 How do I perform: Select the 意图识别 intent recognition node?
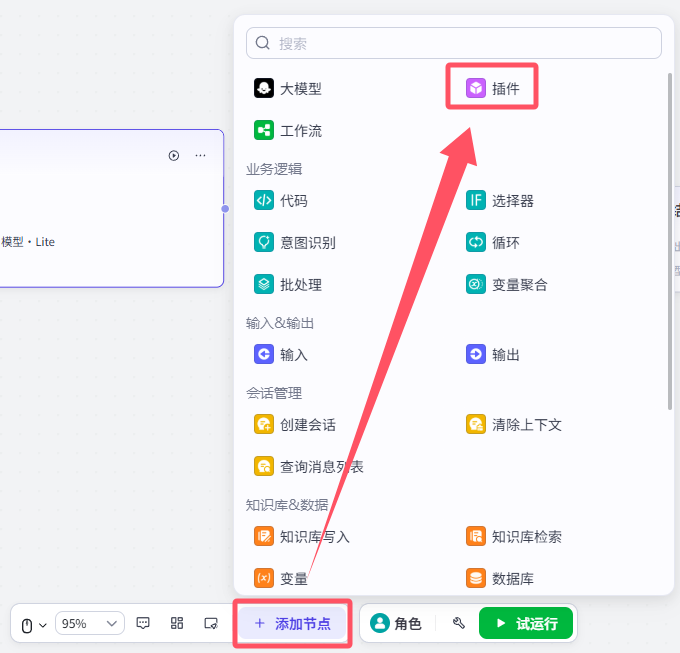[295, 242]
